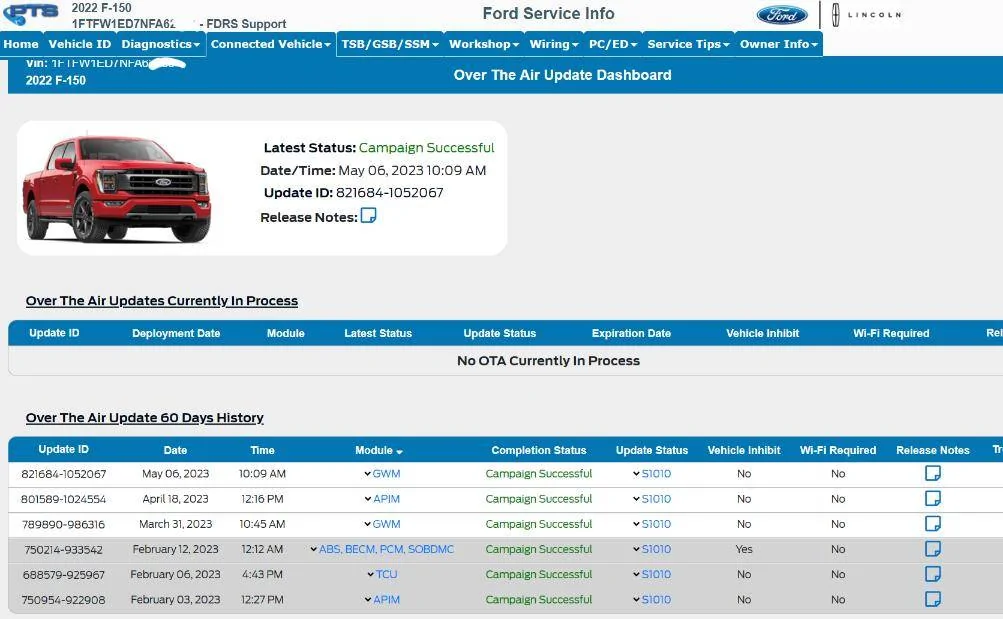Expand APIM module for April 18, 2023
The width and height of the screenshot is (1003, 619).
pos(382,499)
